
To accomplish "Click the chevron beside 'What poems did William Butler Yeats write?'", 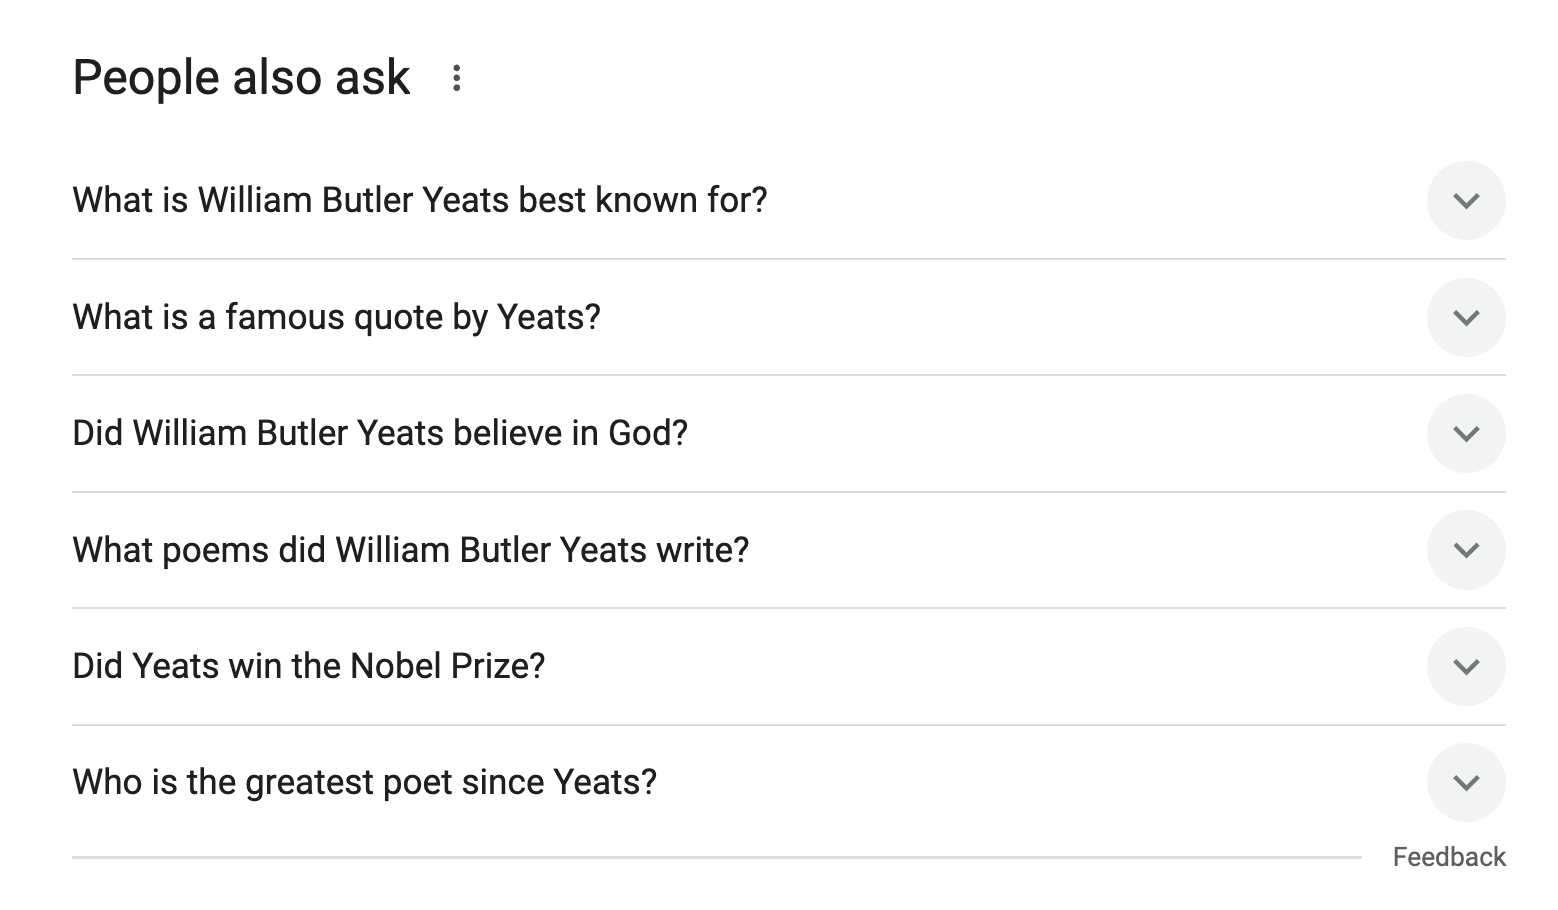I will tap(1465, 550).
